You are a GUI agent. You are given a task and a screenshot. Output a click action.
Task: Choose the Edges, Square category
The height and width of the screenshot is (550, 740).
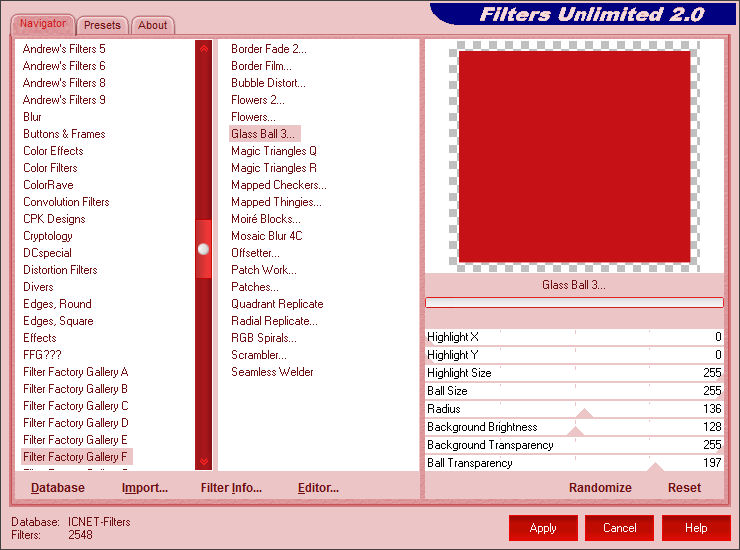click(58, 321)
